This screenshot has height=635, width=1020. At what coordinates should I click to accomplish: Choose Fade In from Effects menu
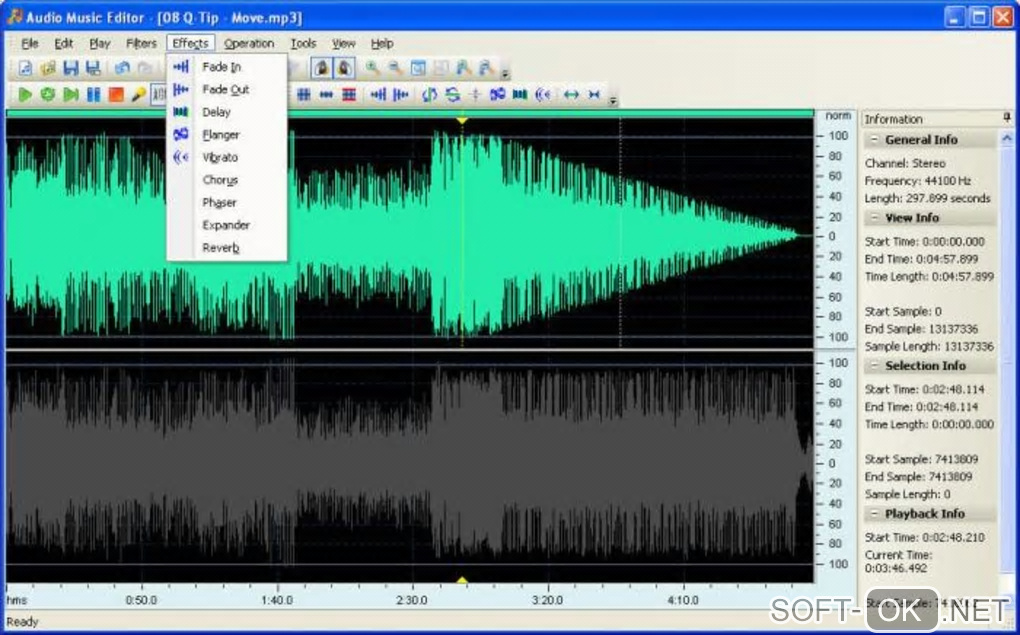(226, 67)
